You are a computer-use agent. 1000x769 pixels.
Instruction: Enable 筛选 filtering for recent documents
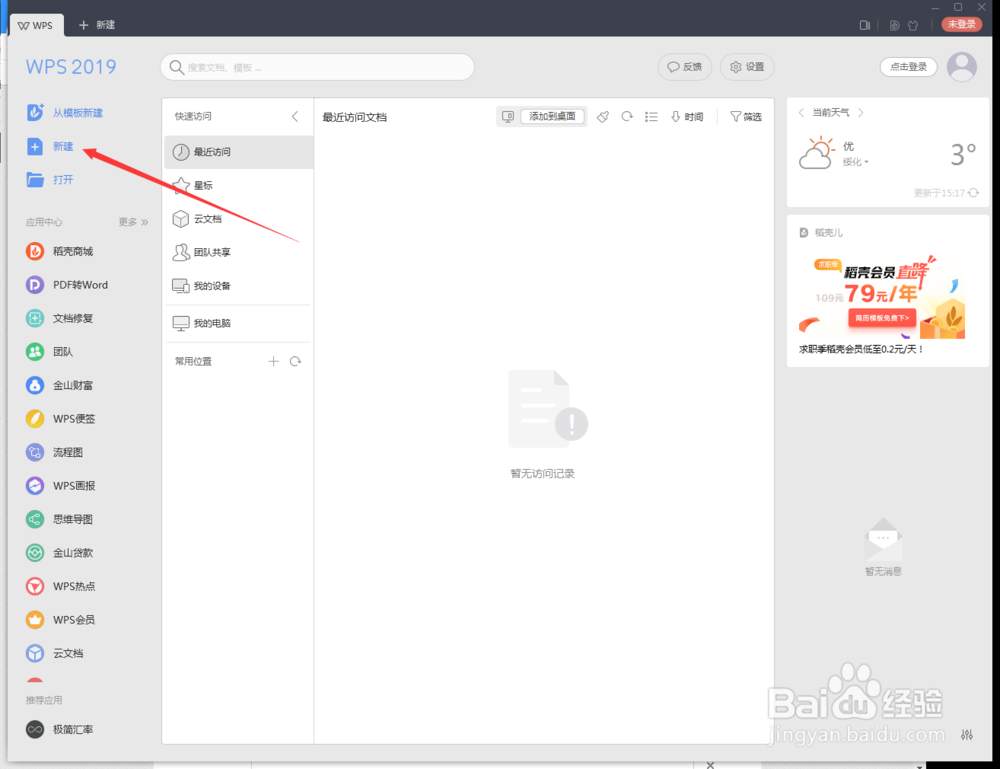click(746, 116)
